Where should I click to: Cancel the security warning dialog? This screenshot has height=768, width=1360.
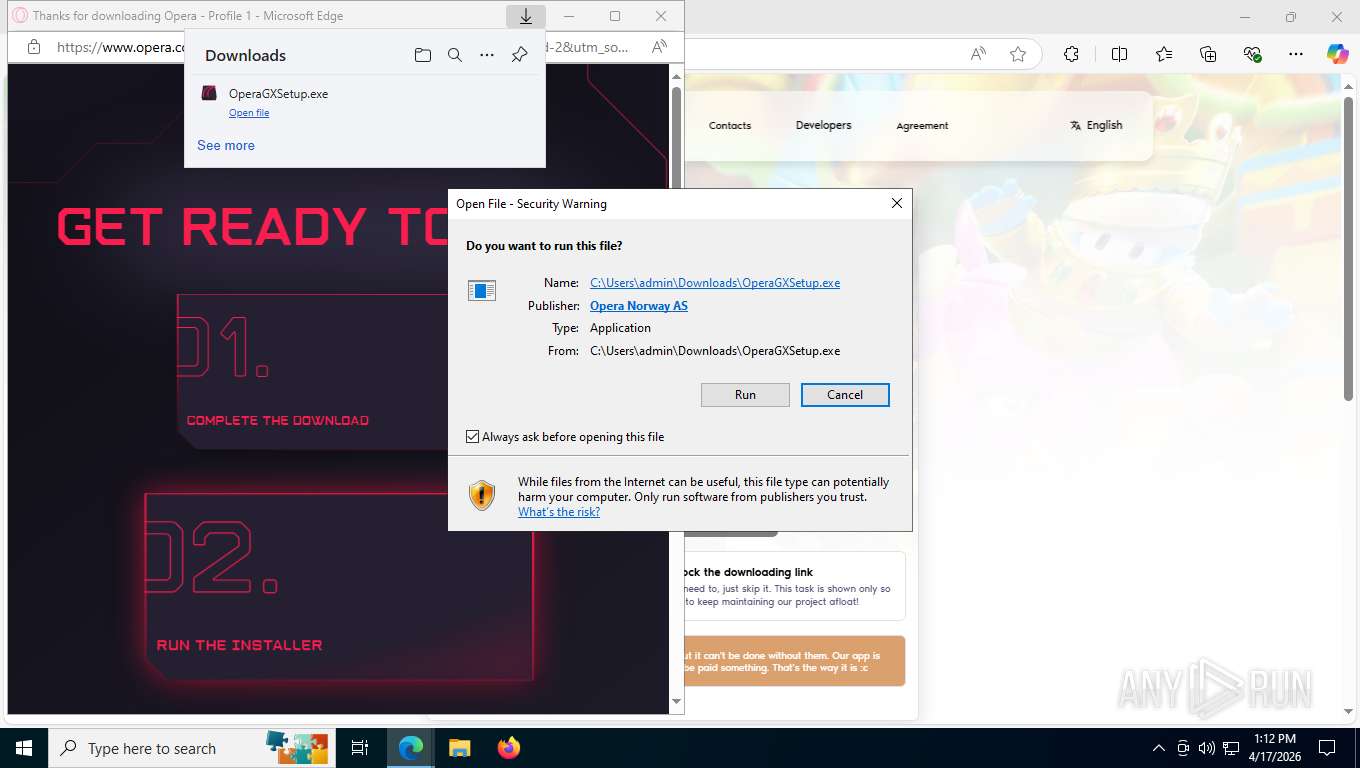845,395
